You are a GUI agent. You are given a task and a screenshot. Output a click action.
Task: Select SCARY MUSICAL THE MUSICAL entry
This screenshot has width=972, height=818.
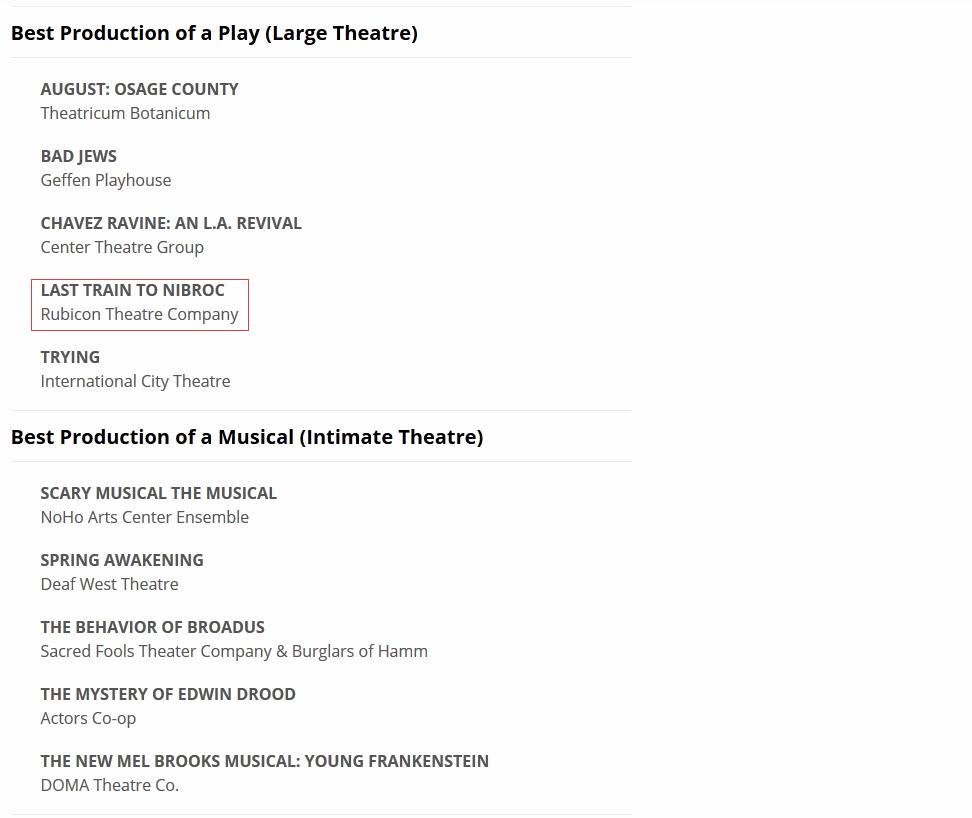point(158,493)
